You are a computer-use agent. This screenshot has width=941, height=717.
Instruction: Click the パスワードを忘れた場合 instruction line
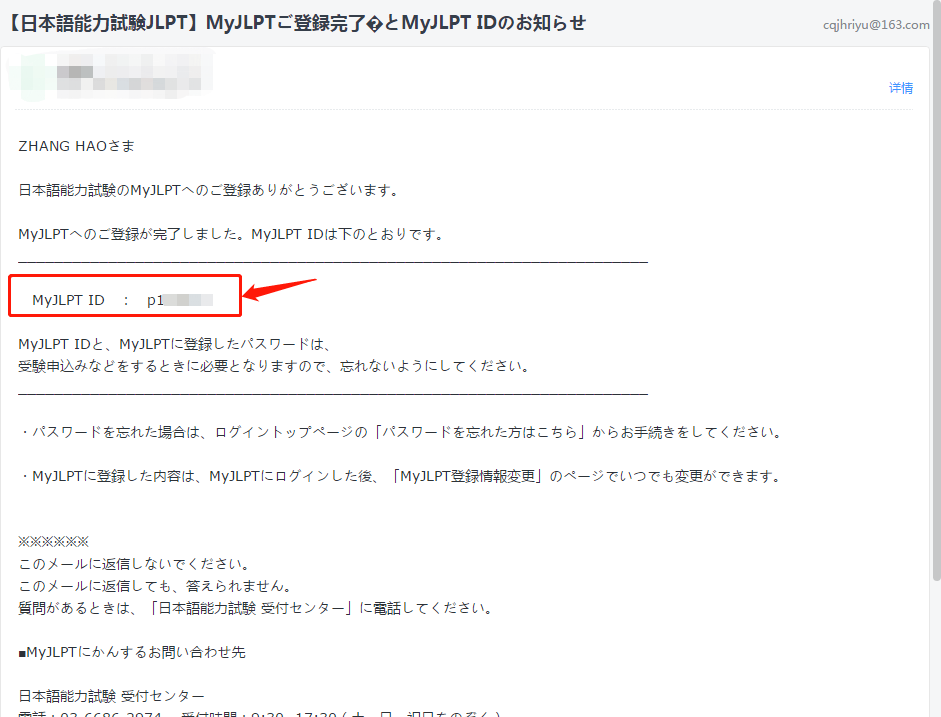[400, 431]
